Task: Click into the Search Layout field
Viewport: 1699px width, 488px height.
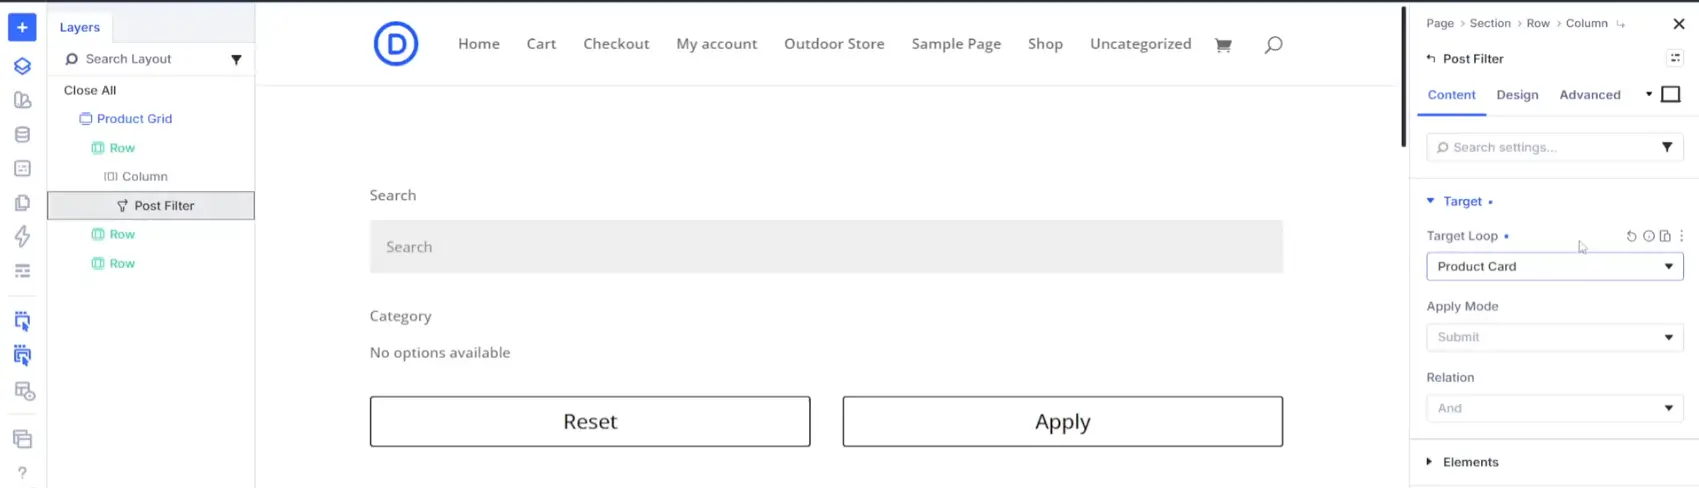Action: click(x=141, y=59)
